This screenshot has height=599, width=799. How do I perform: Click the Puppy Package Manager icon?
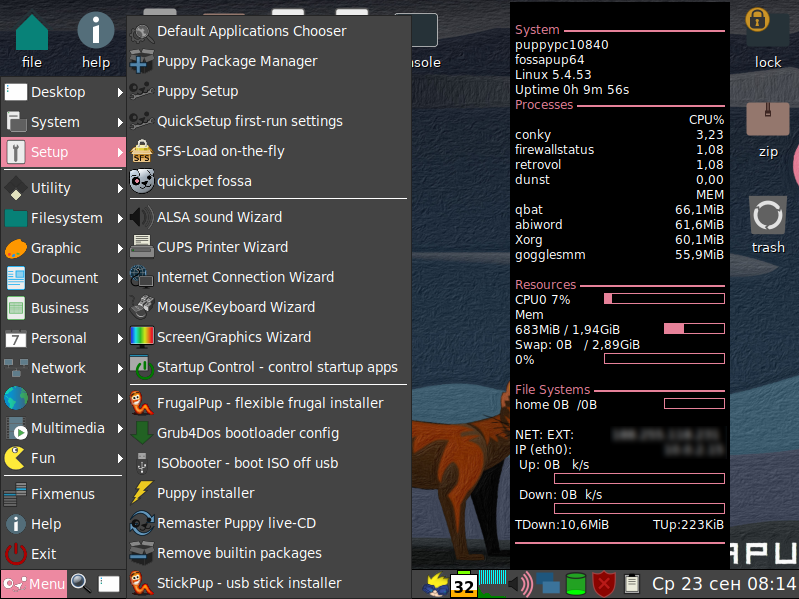point(142,62)
